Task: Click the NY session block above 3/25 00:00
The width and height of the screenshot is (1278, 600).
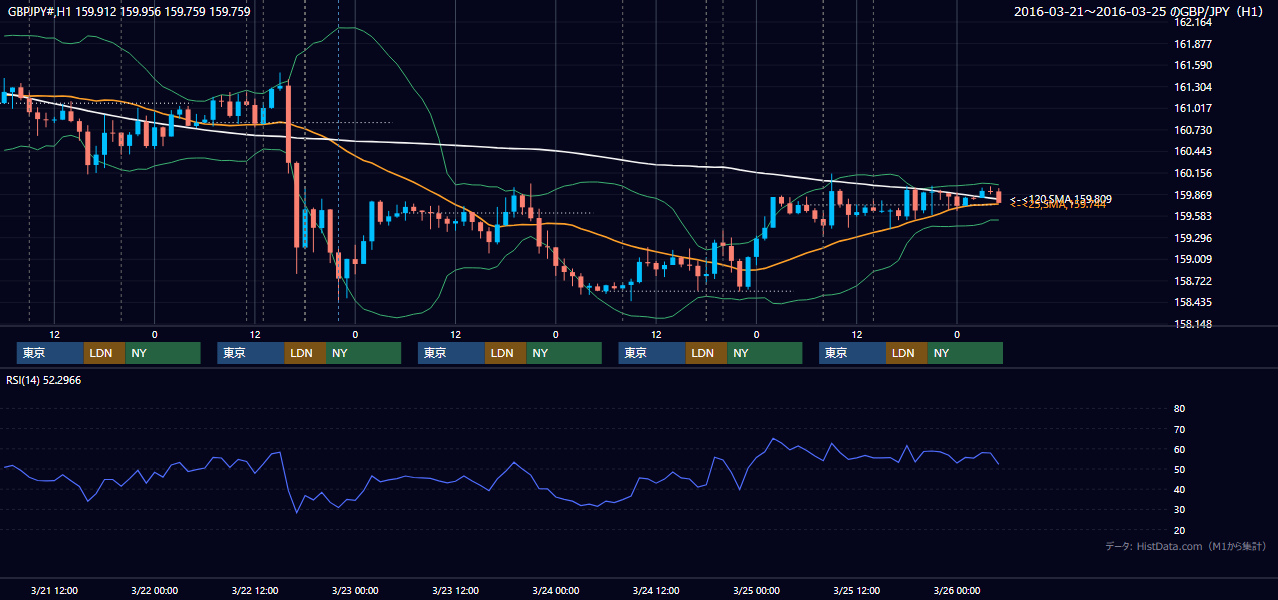Action: click(765, 353)
